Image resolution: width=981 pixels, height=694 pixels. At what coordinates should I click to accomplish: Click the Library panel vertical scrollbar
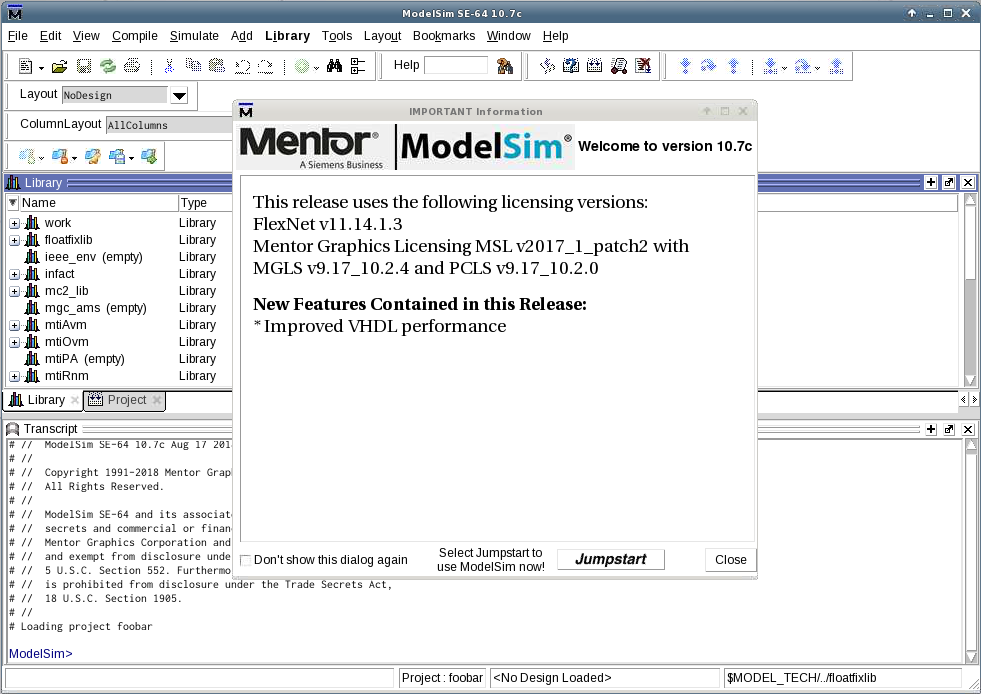[x=970, y=290]
